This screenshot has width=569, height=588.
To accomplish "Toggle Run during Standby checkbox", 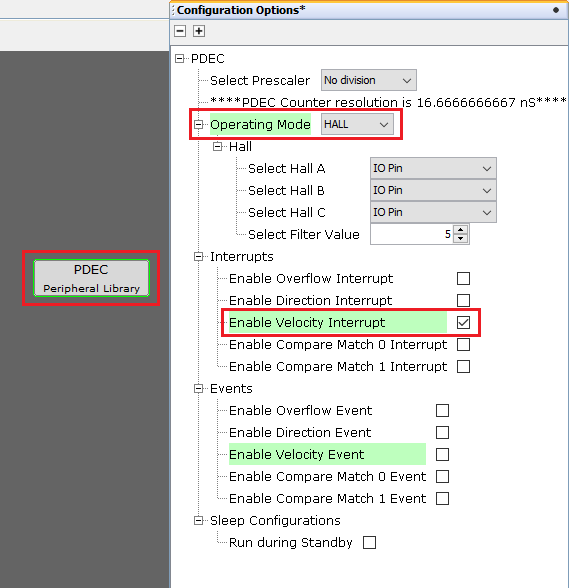I will [369, 543].
